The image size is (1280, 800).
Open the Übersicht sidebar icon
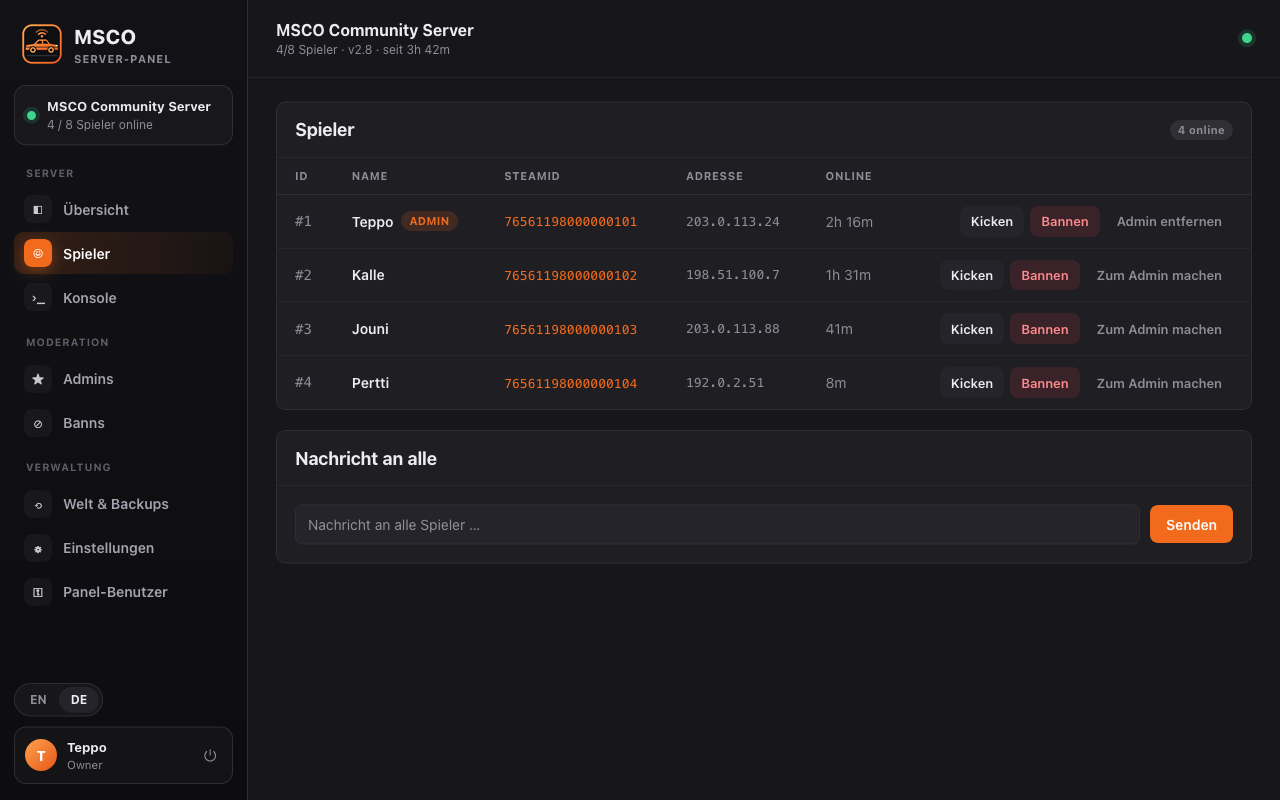click(x=38, y=210)
